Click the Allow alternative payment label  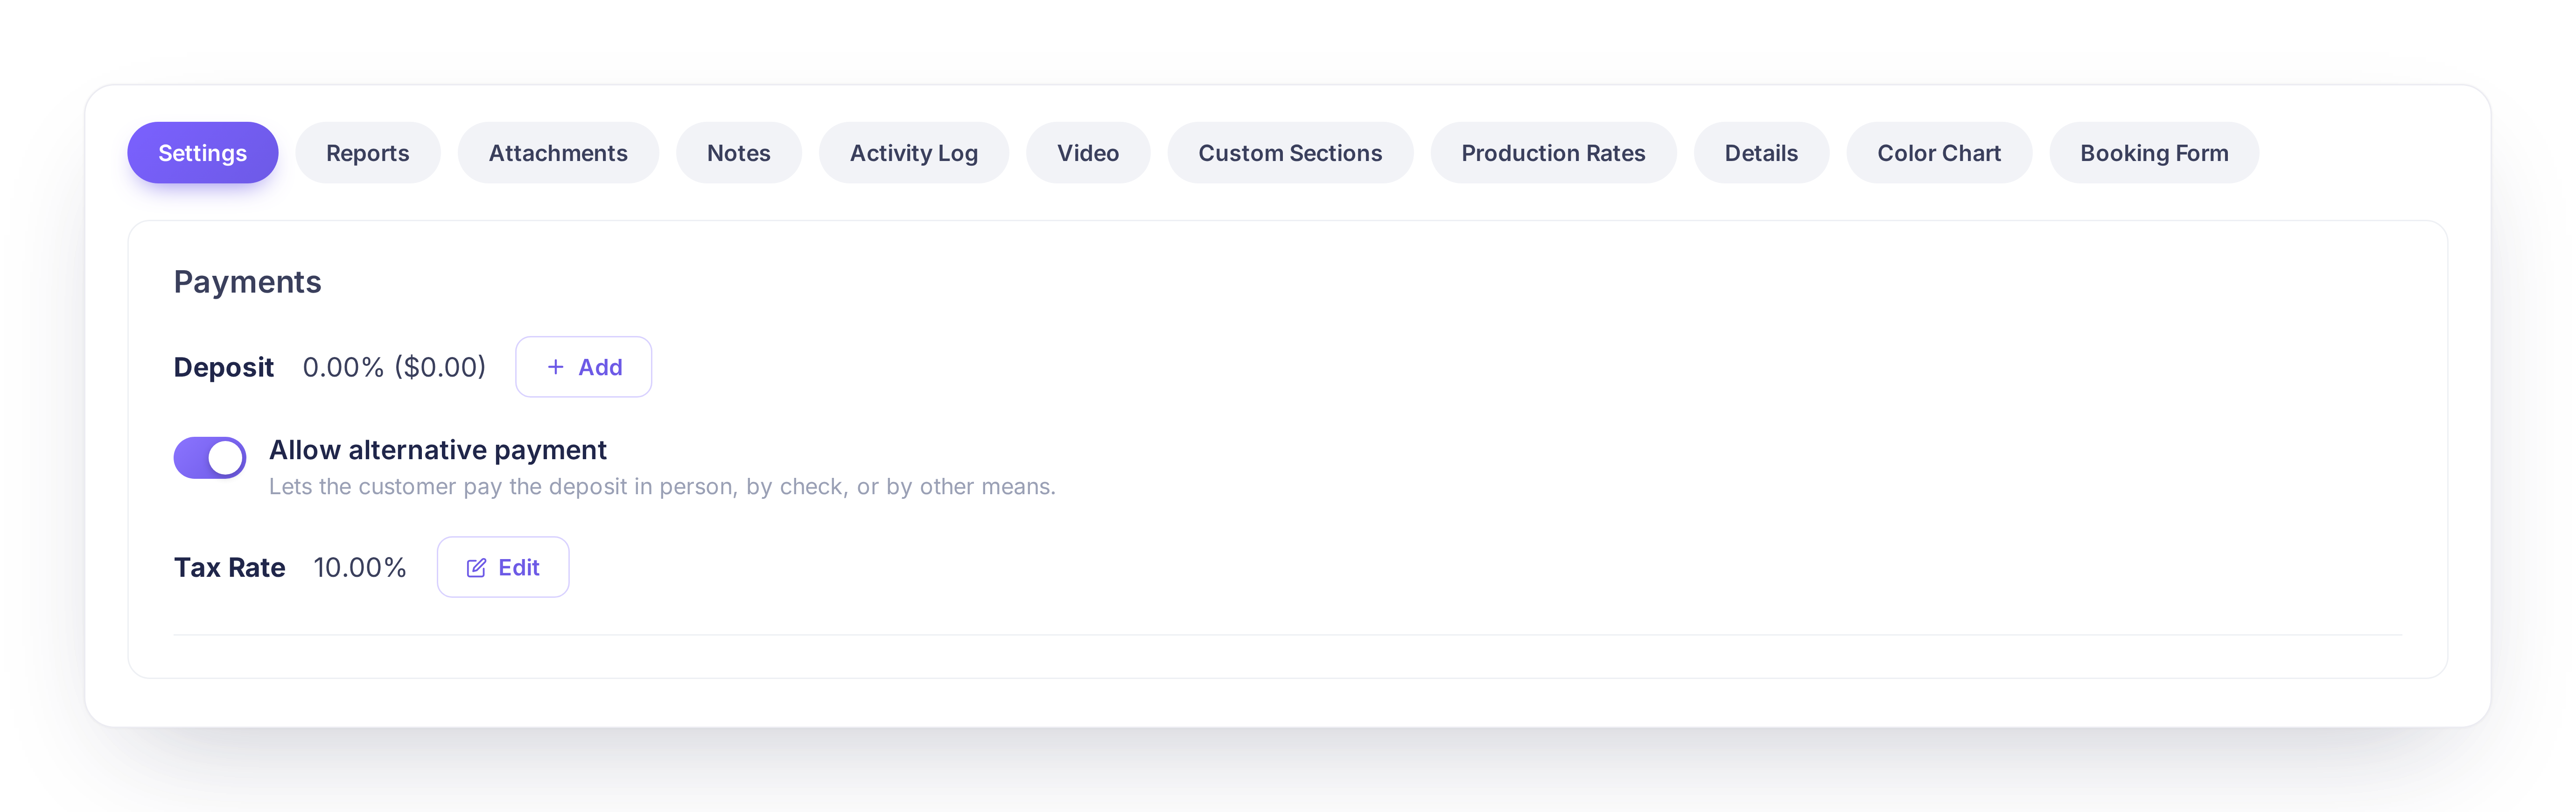coord(438,450)
